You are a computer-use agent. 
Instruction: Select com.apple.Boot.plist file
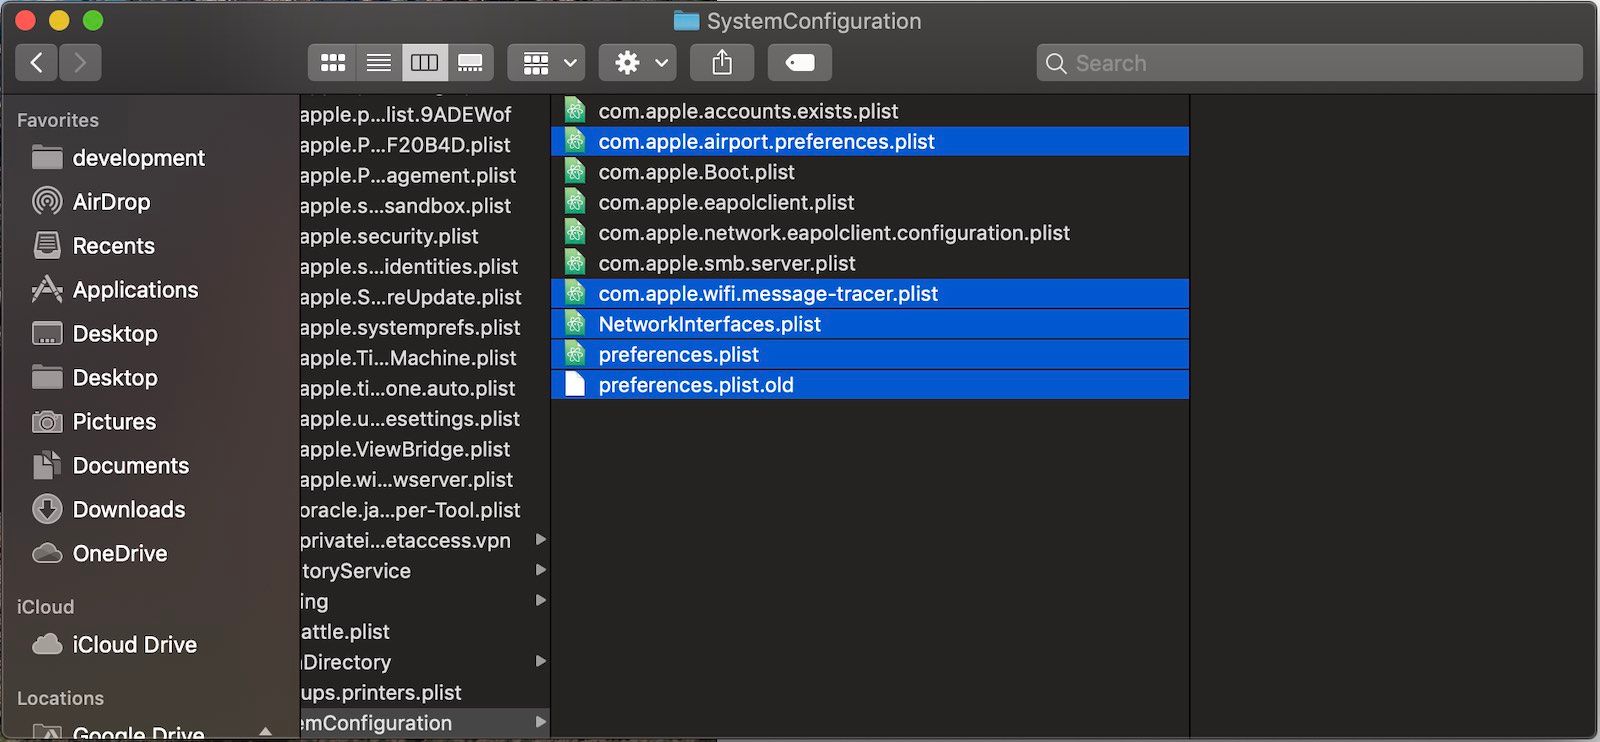(870, 172)
